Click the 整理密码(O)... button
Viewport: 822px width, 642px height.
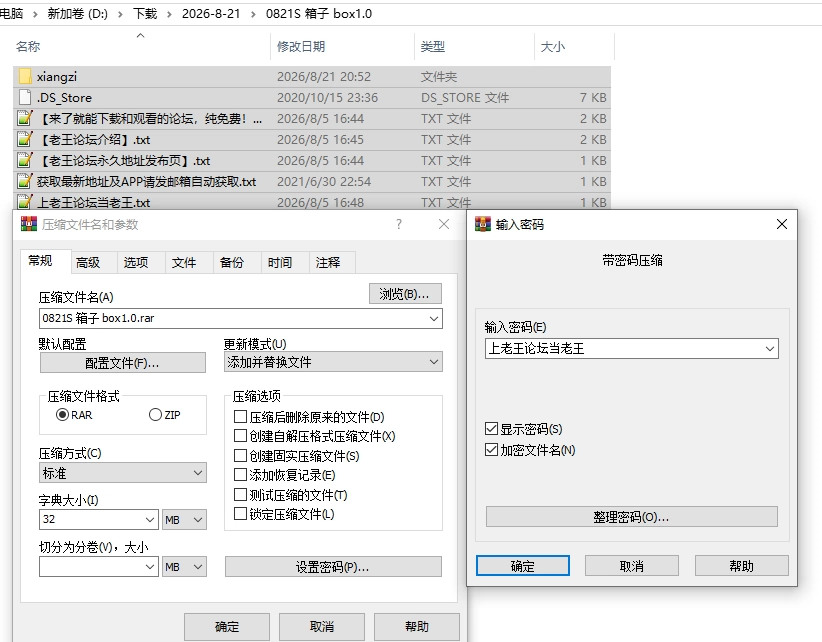[632, 517]
